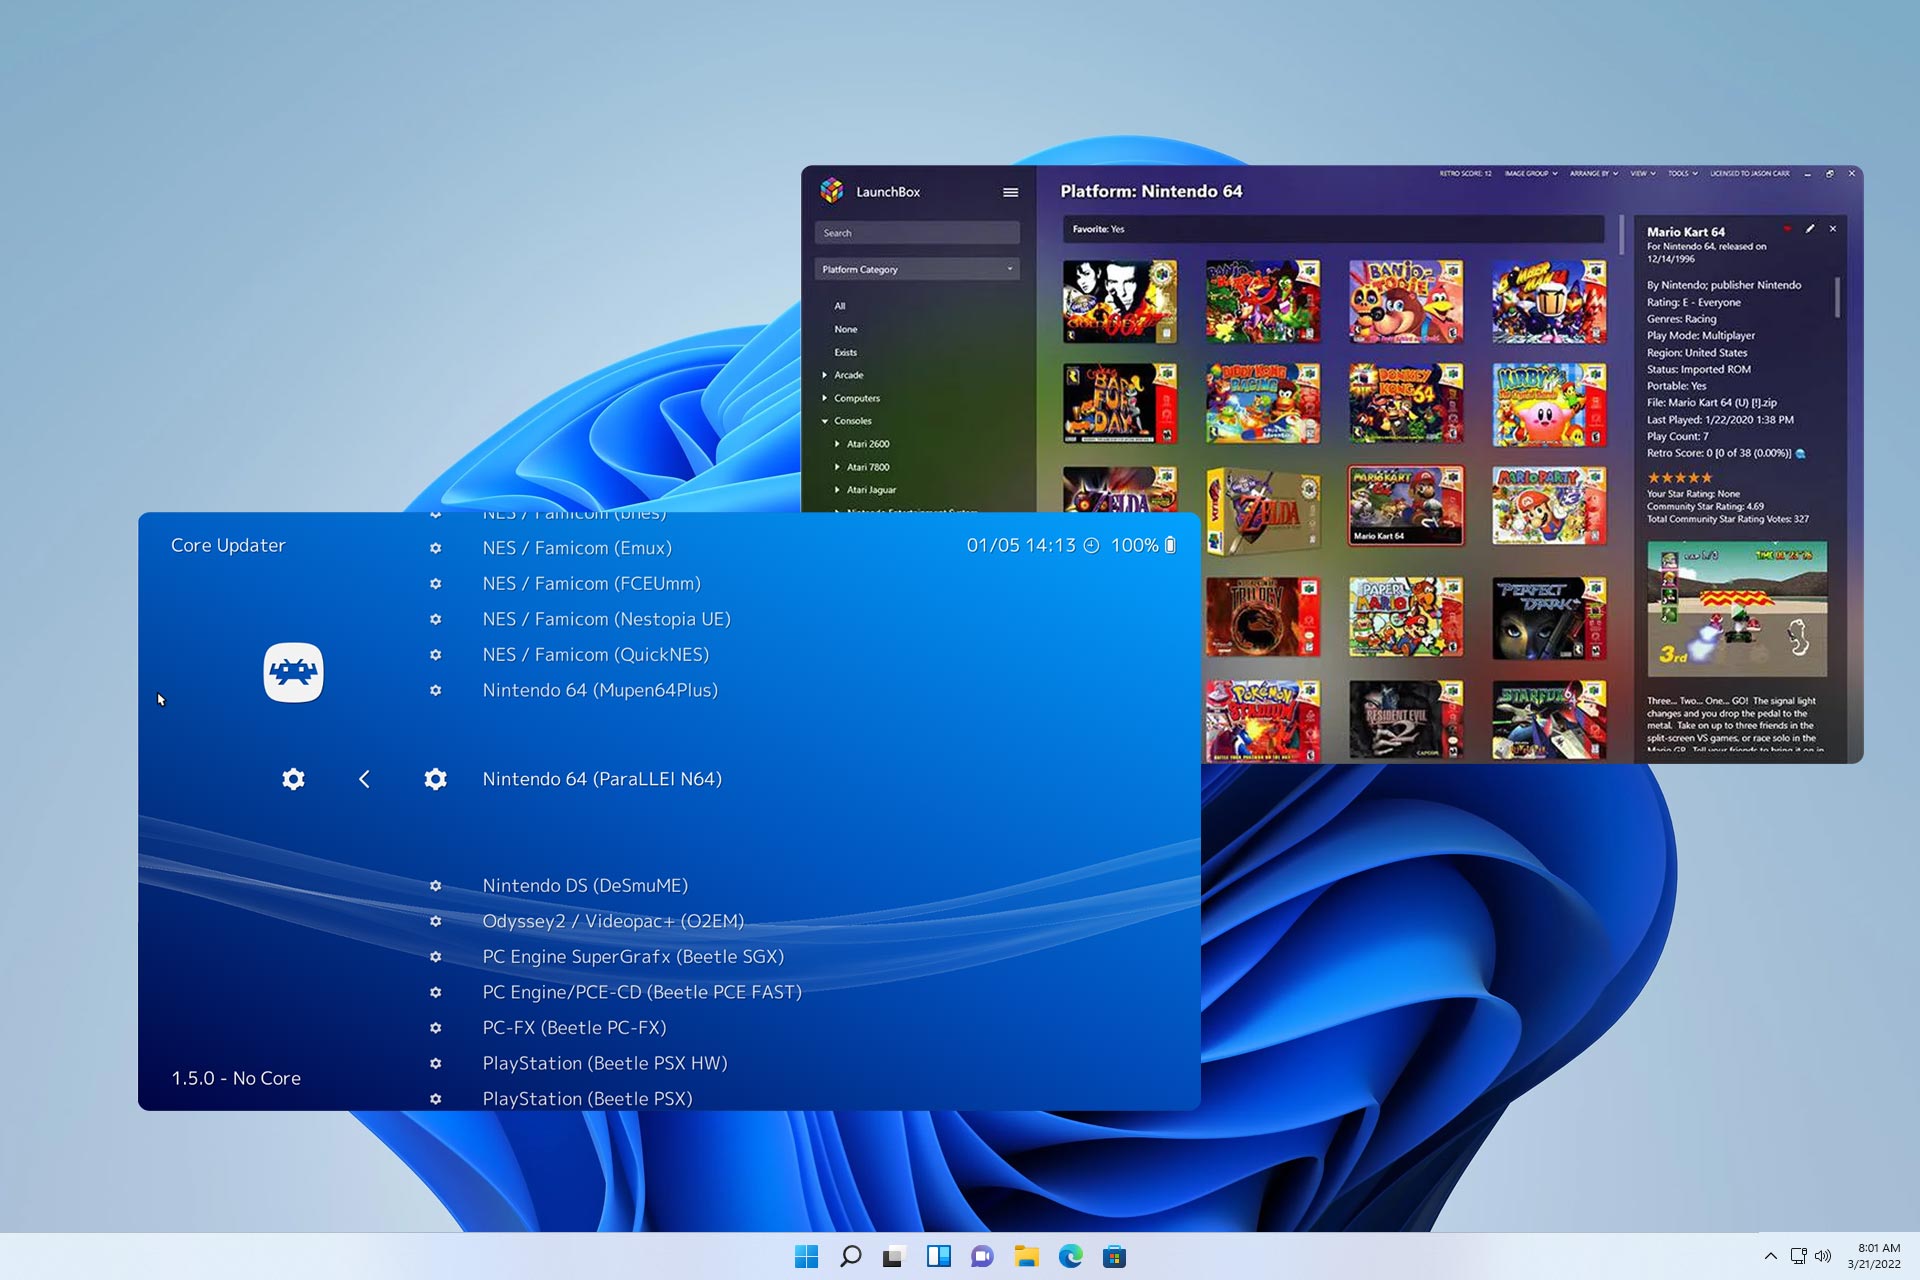Image resolution: width=1920 pixels, height=1280 pixels.
Task: Click the RetroArch back arrow
Action: click(364, 779)
